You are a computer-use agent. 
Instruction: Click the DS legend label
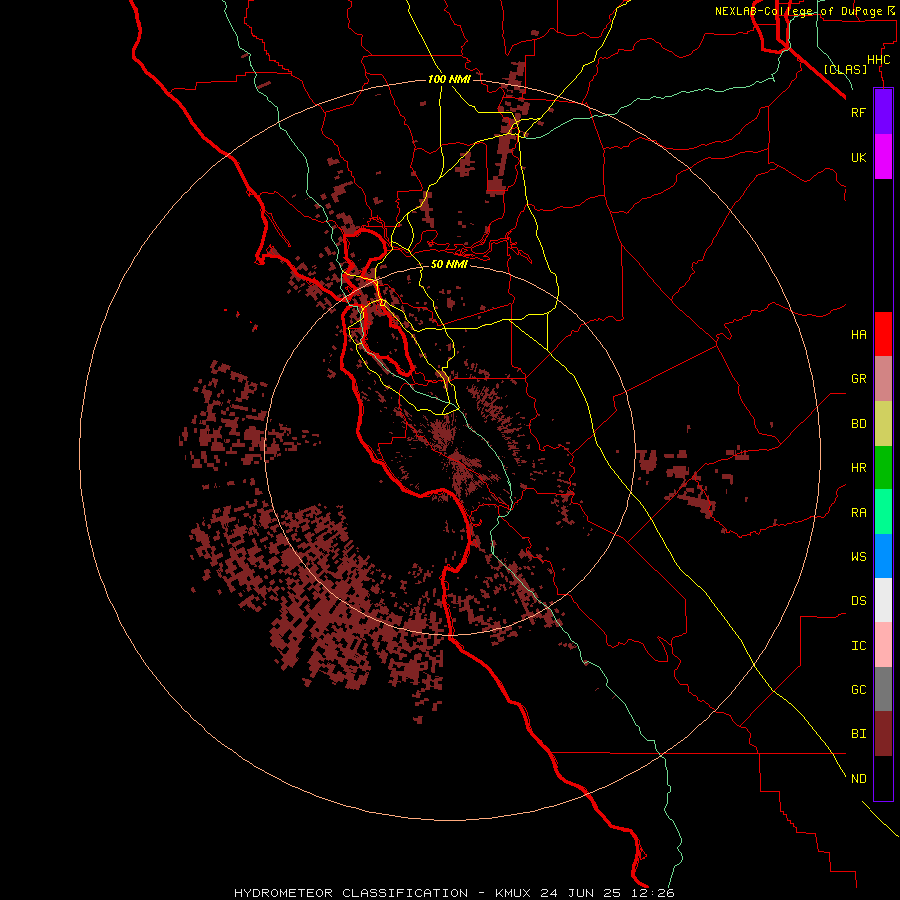click(x=858, y=601)
